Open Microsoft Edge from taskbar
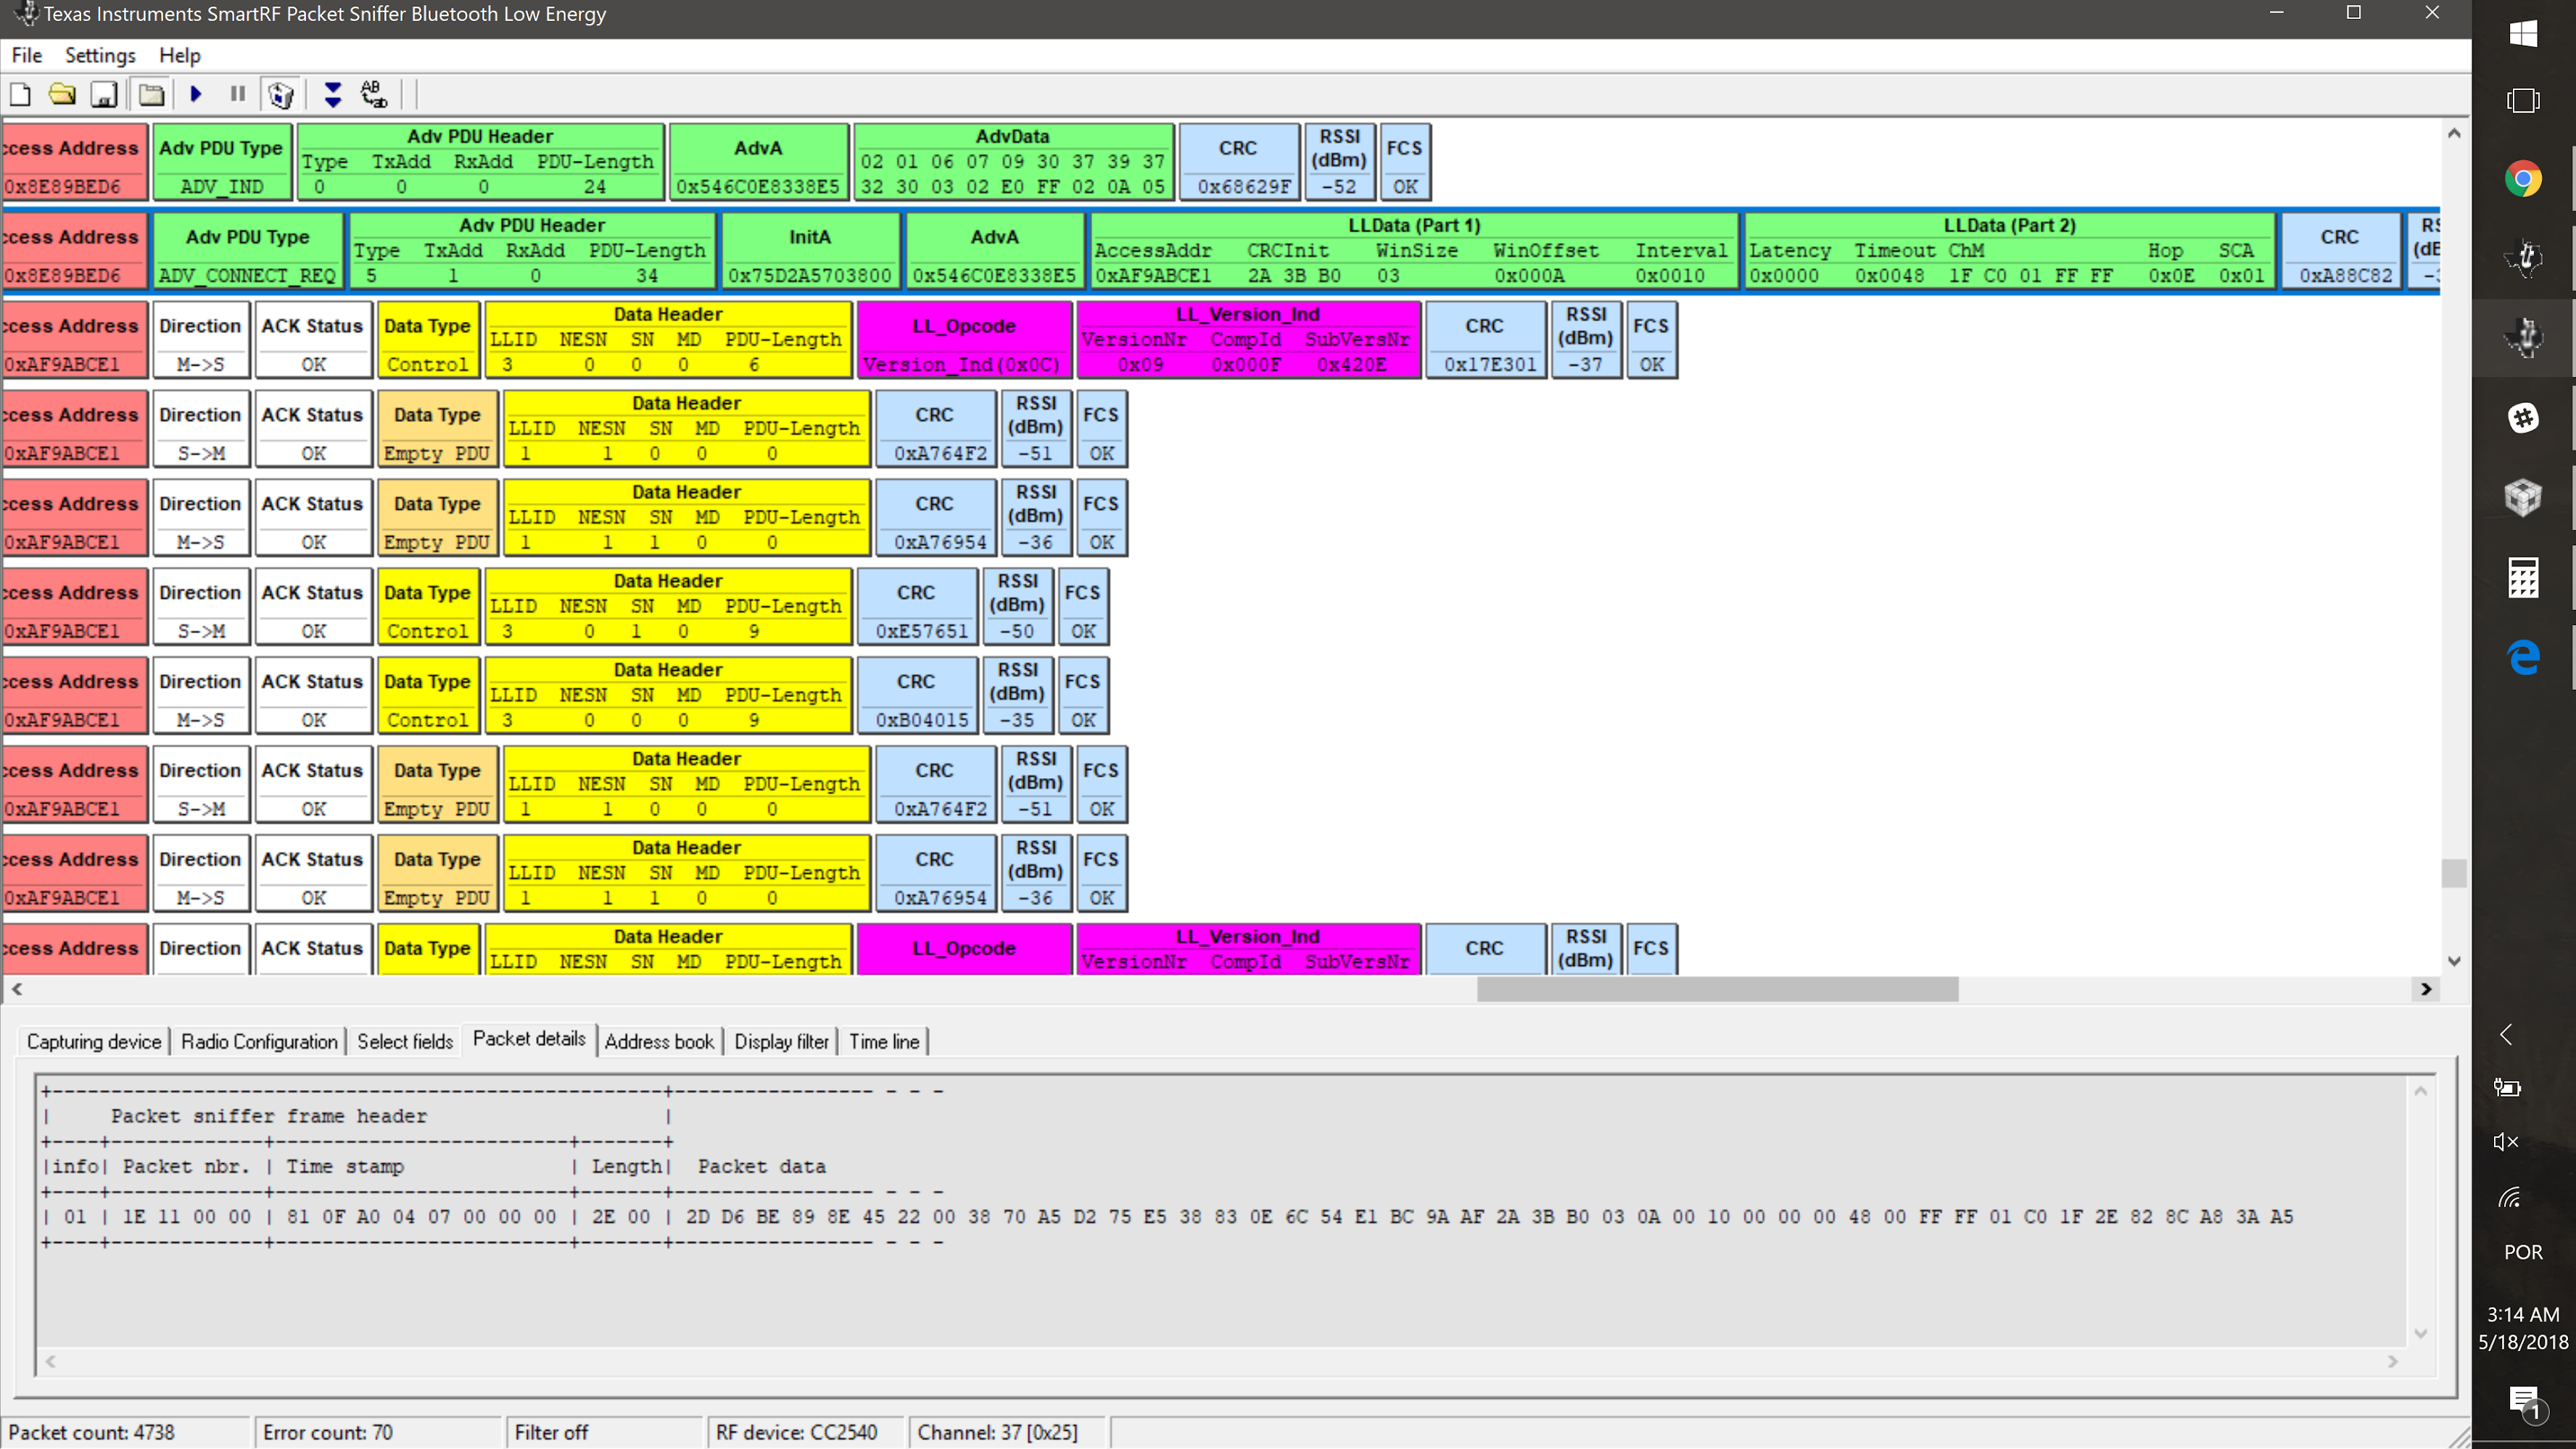The image size is (2576, 1449). (2523, 657)
